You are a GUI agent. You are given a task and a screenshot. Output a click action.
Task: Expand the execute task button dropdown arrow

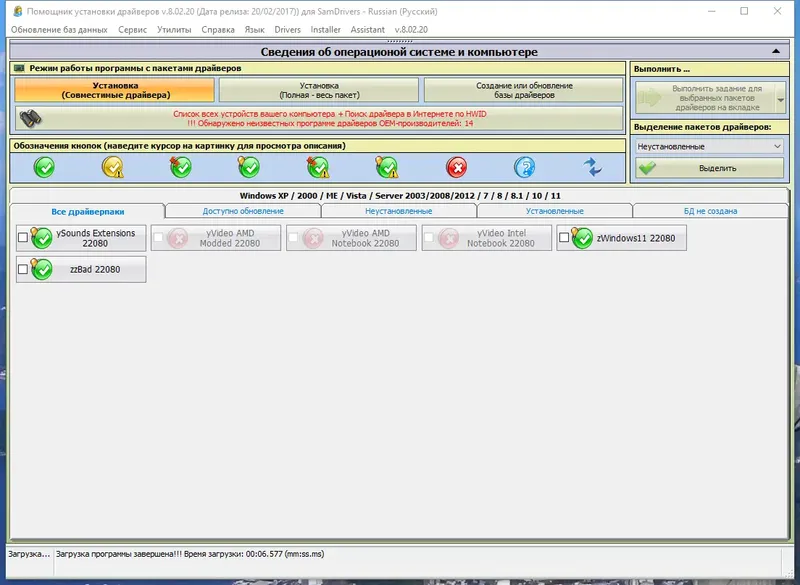pos(780,98)
